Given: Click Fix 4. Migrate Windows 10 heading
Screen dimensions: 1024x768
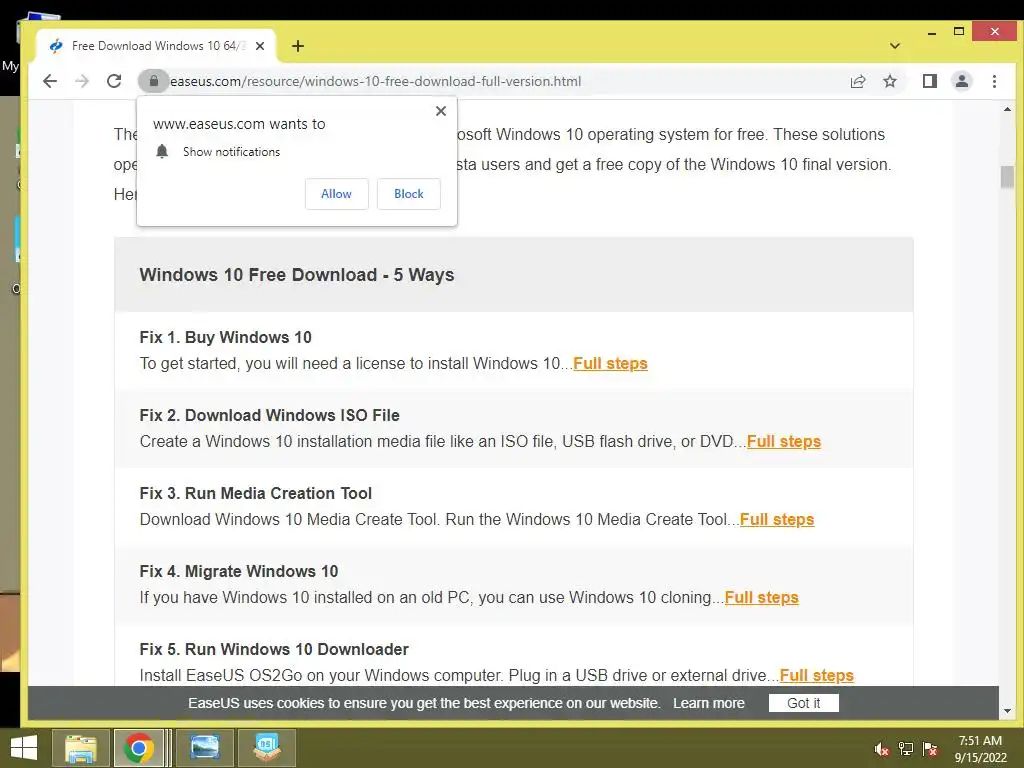Looking at the screenshot, I should coord(238,571).
